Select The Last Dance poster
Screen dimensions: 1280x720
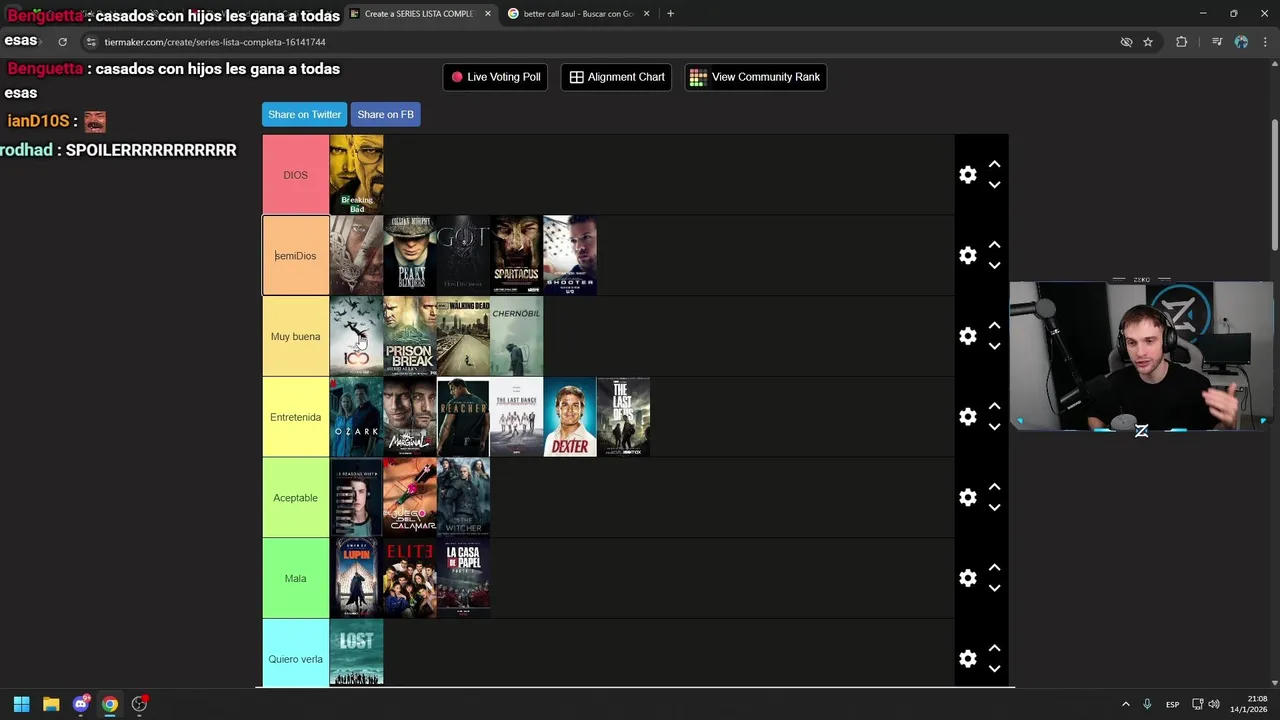tap(516, 417)
